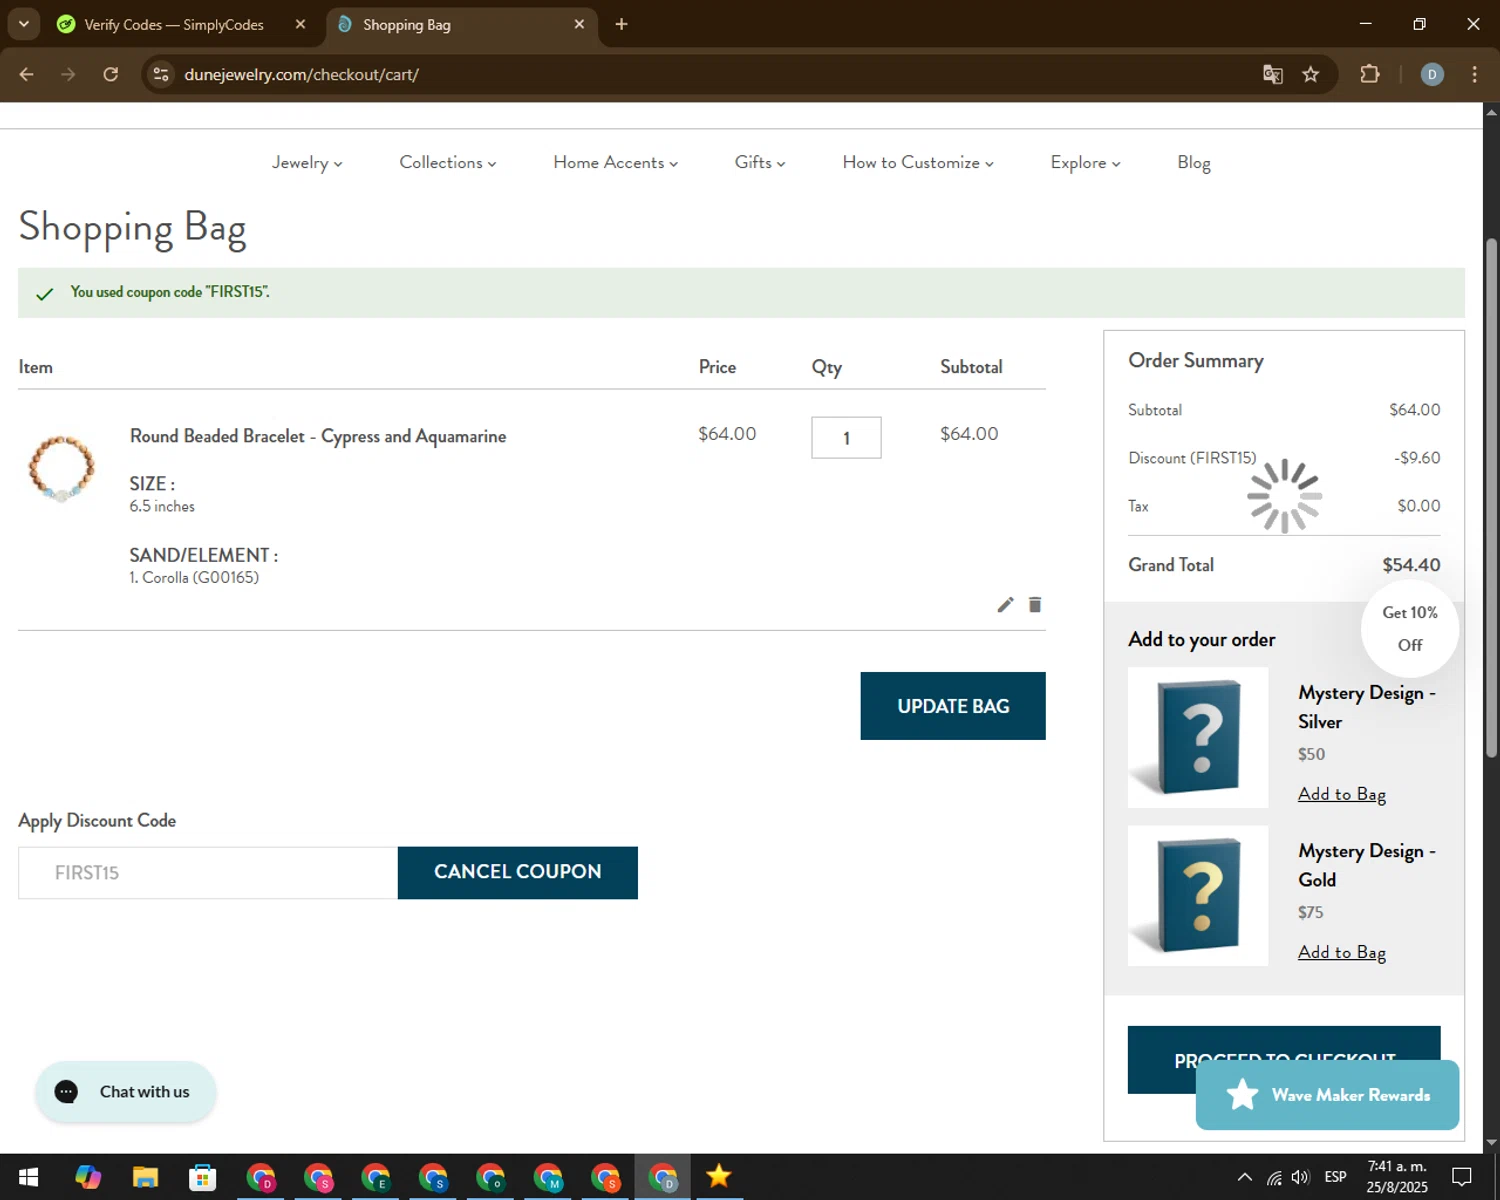Open the Chrome profile avatar D
This screenshot has height=1200, width=1500.
(1432, 74)
